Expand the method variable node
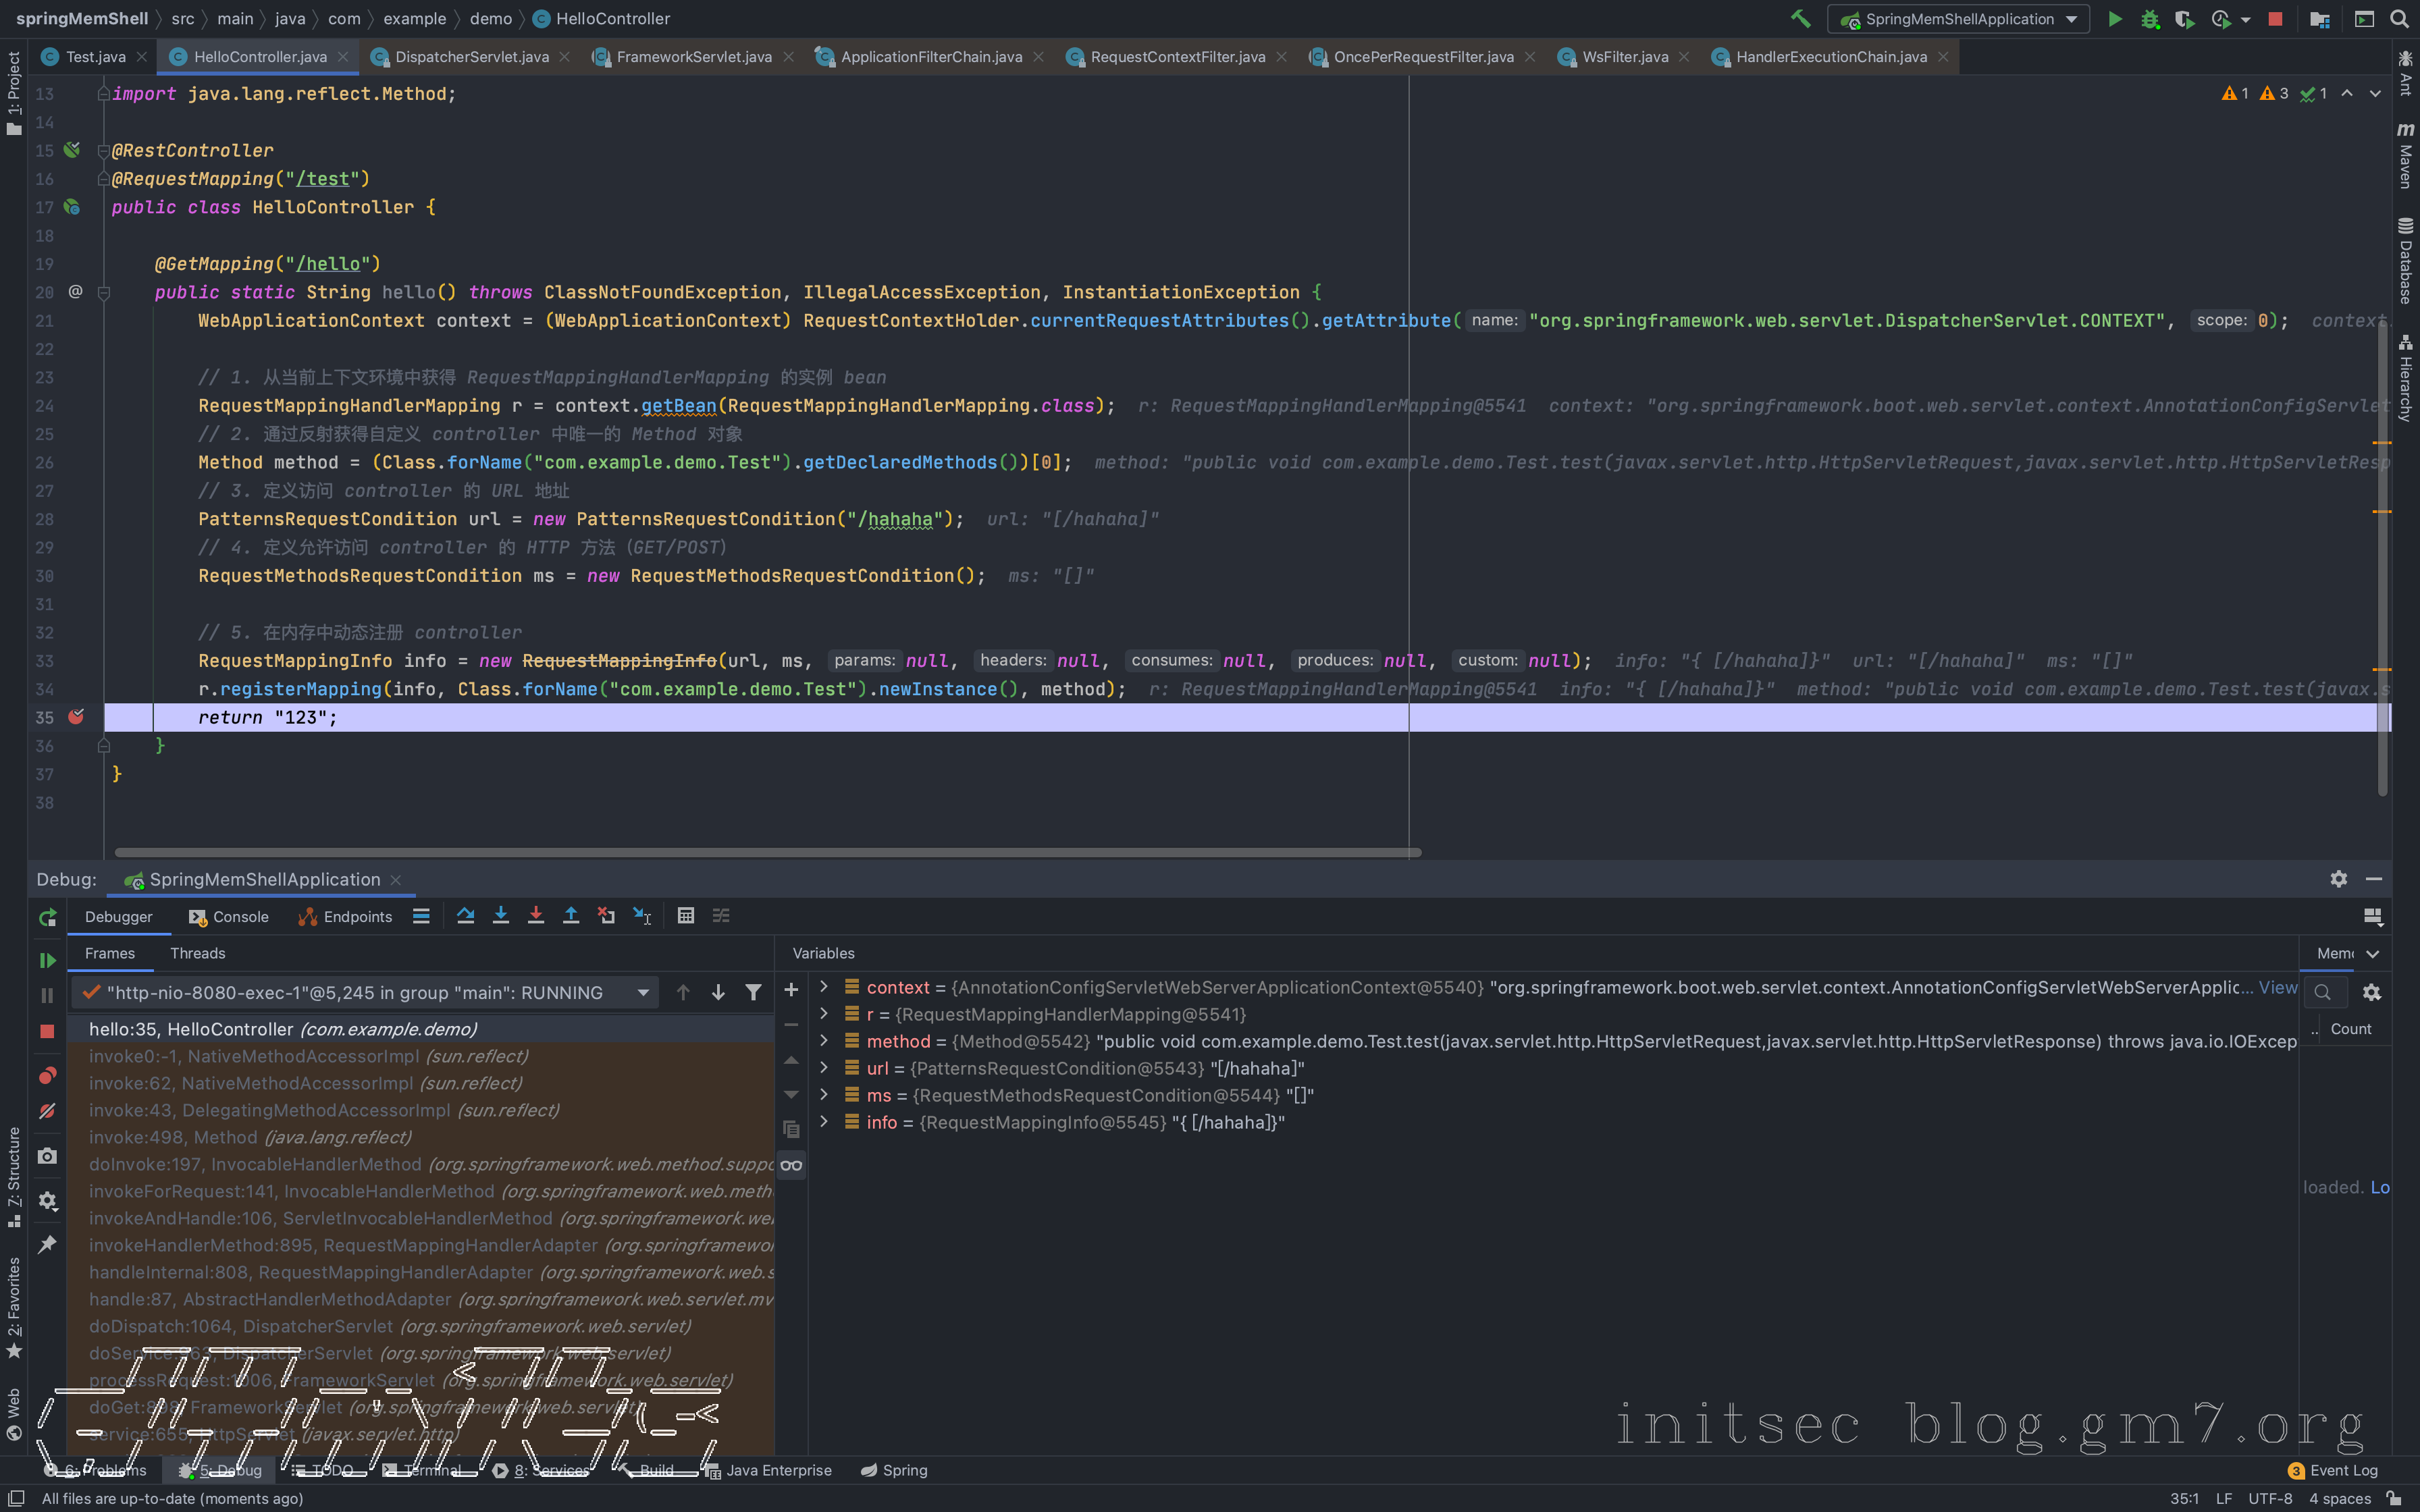This screenshot has height=1512, width=2420. coord(824,1041)
